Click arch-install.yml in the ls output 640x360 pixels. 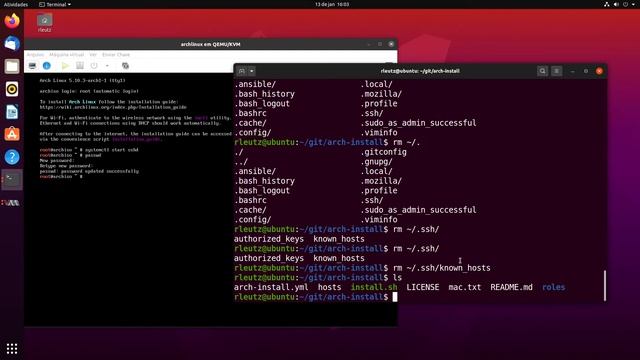(271, 287)
